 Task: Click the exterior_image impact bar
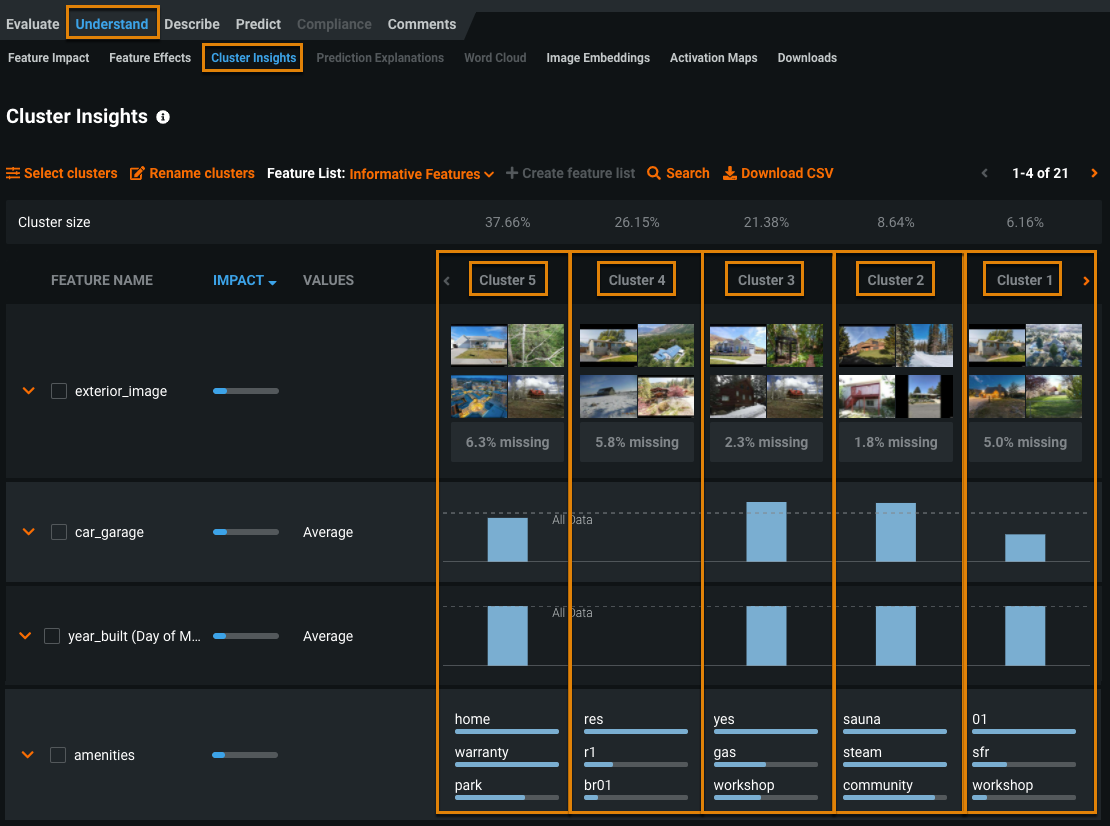tap(245, 391)
